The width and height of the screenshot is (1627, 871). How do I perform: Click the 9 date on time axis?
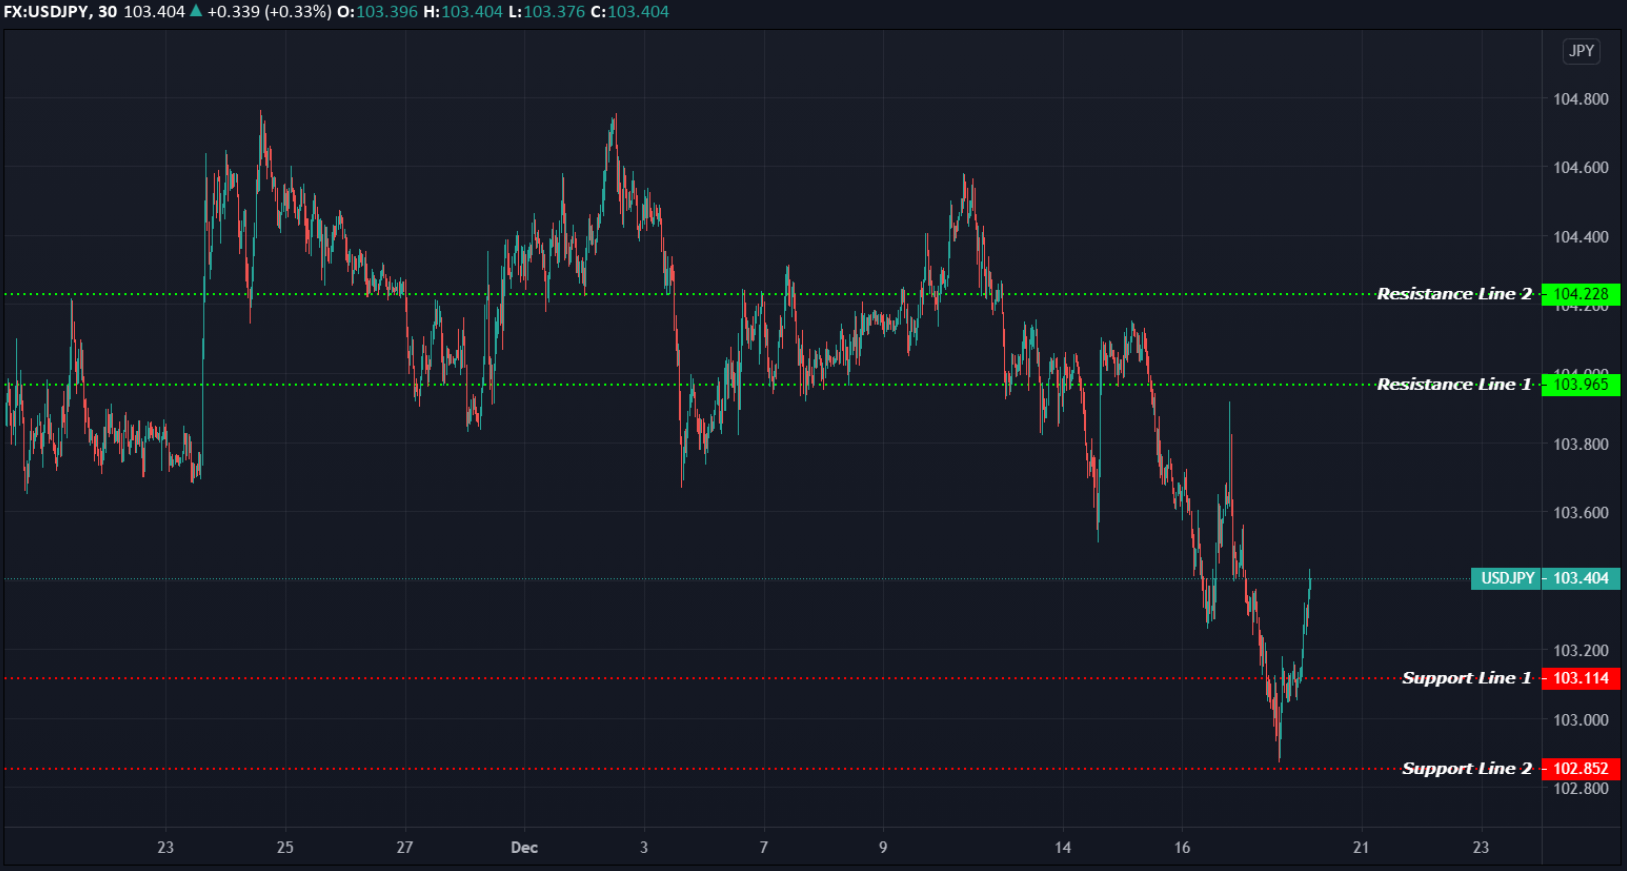click(883, 848)
